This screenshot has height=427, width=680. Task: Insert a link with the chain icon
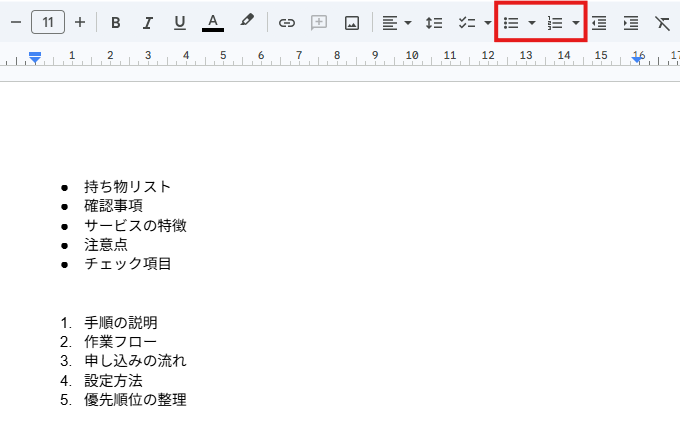[x=287, y=23]
